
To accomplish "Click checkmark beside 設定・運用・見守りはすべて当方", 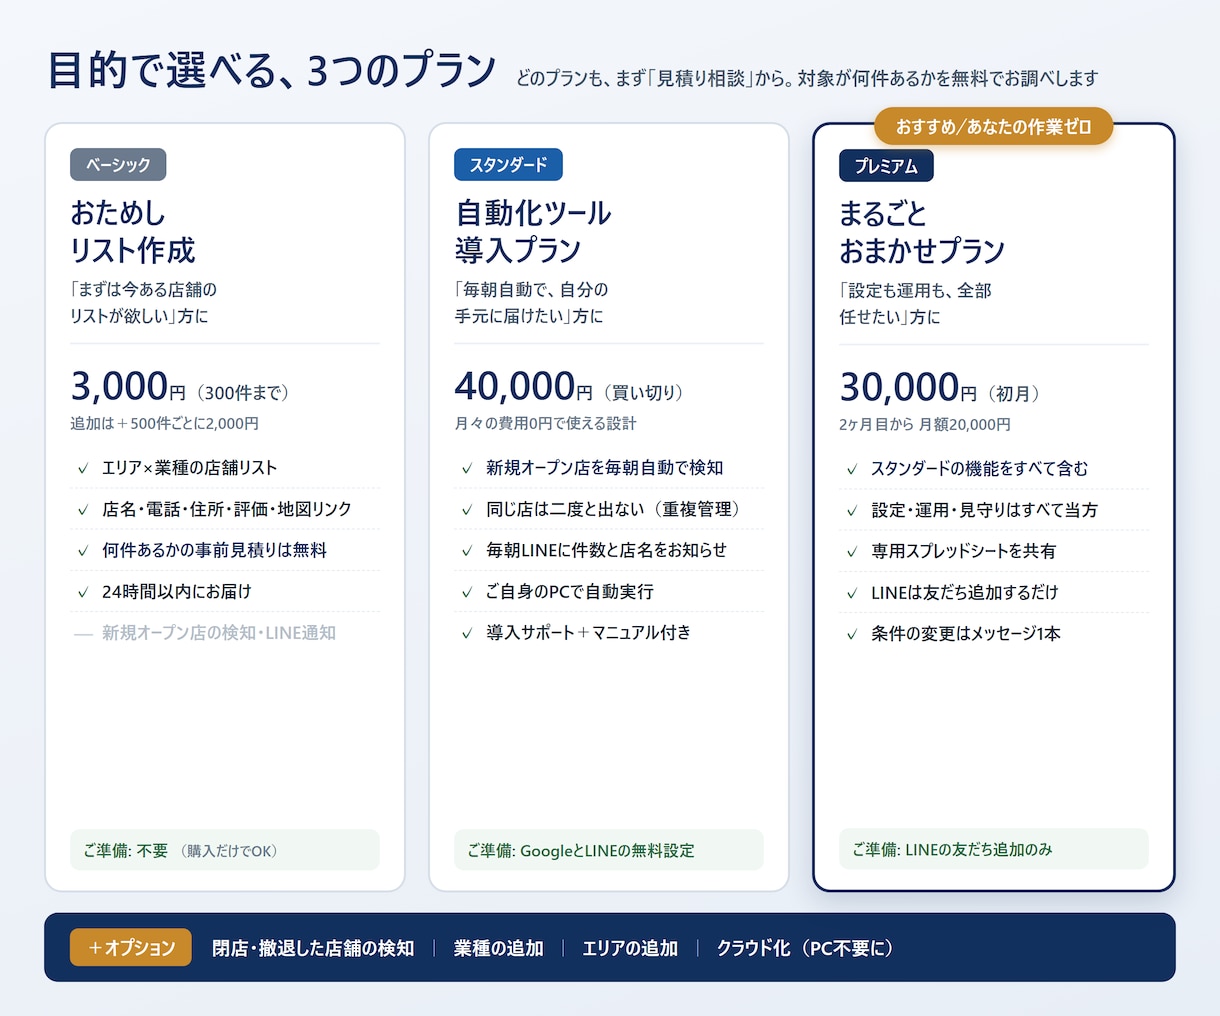I will [x=852, y=510].
